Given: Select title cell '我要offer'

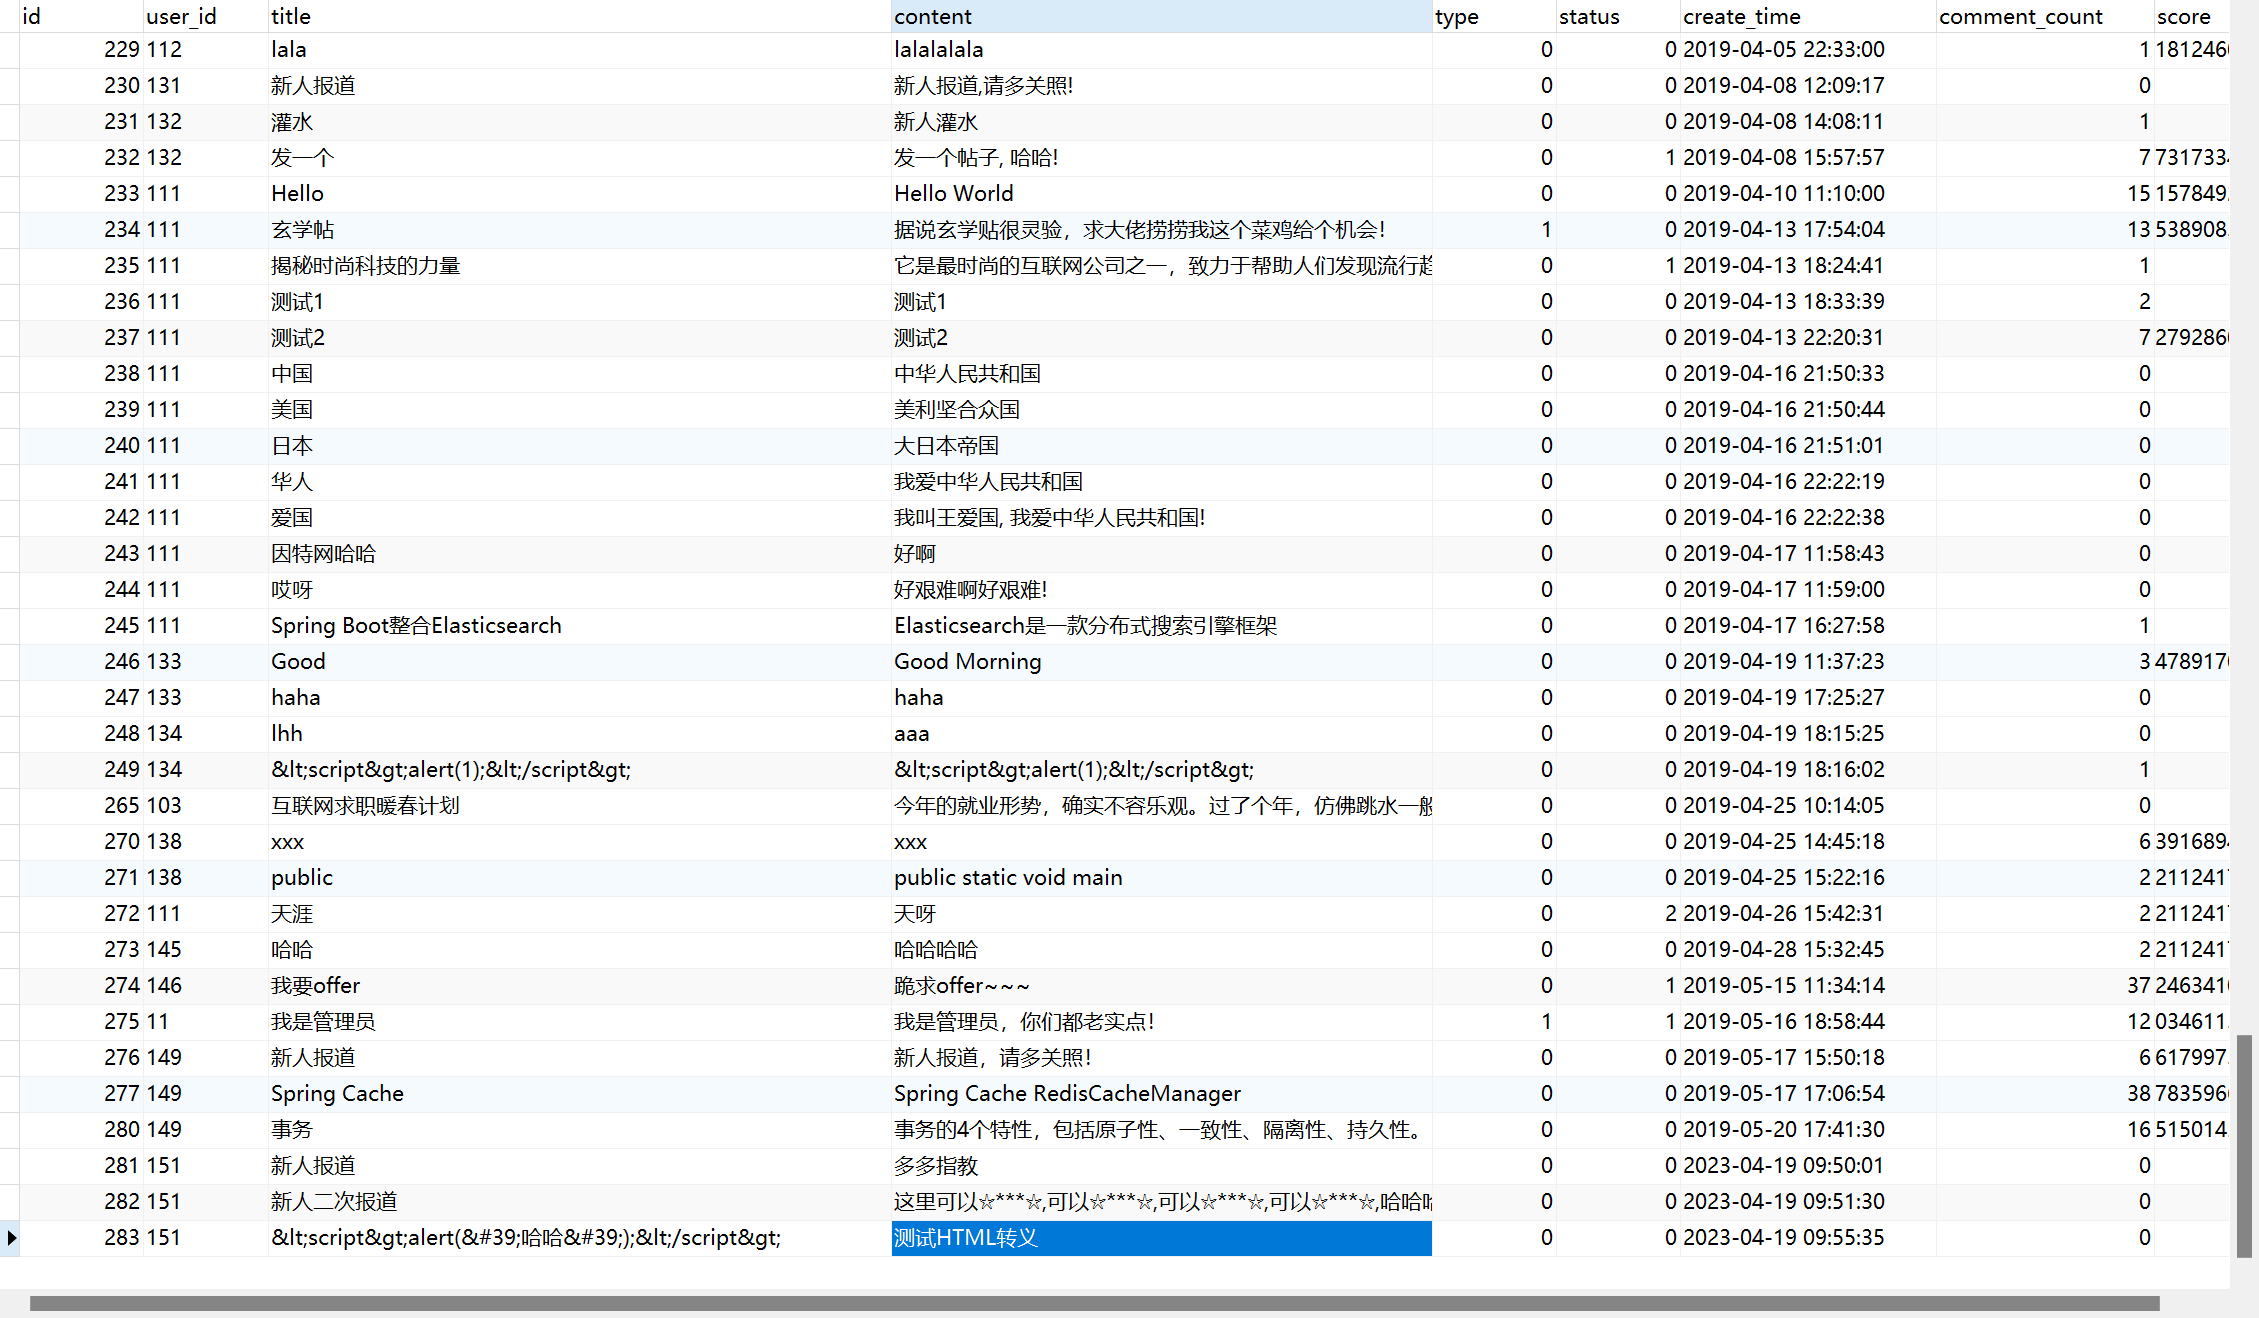Looking at the screenshot, I should tap(579, 986).
